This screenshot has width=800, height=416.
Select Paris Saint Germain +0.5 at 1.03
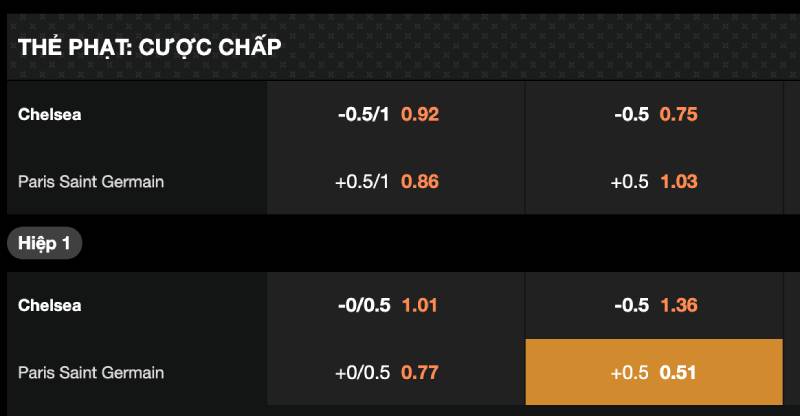pyautogui.click(x=654, y=182)
